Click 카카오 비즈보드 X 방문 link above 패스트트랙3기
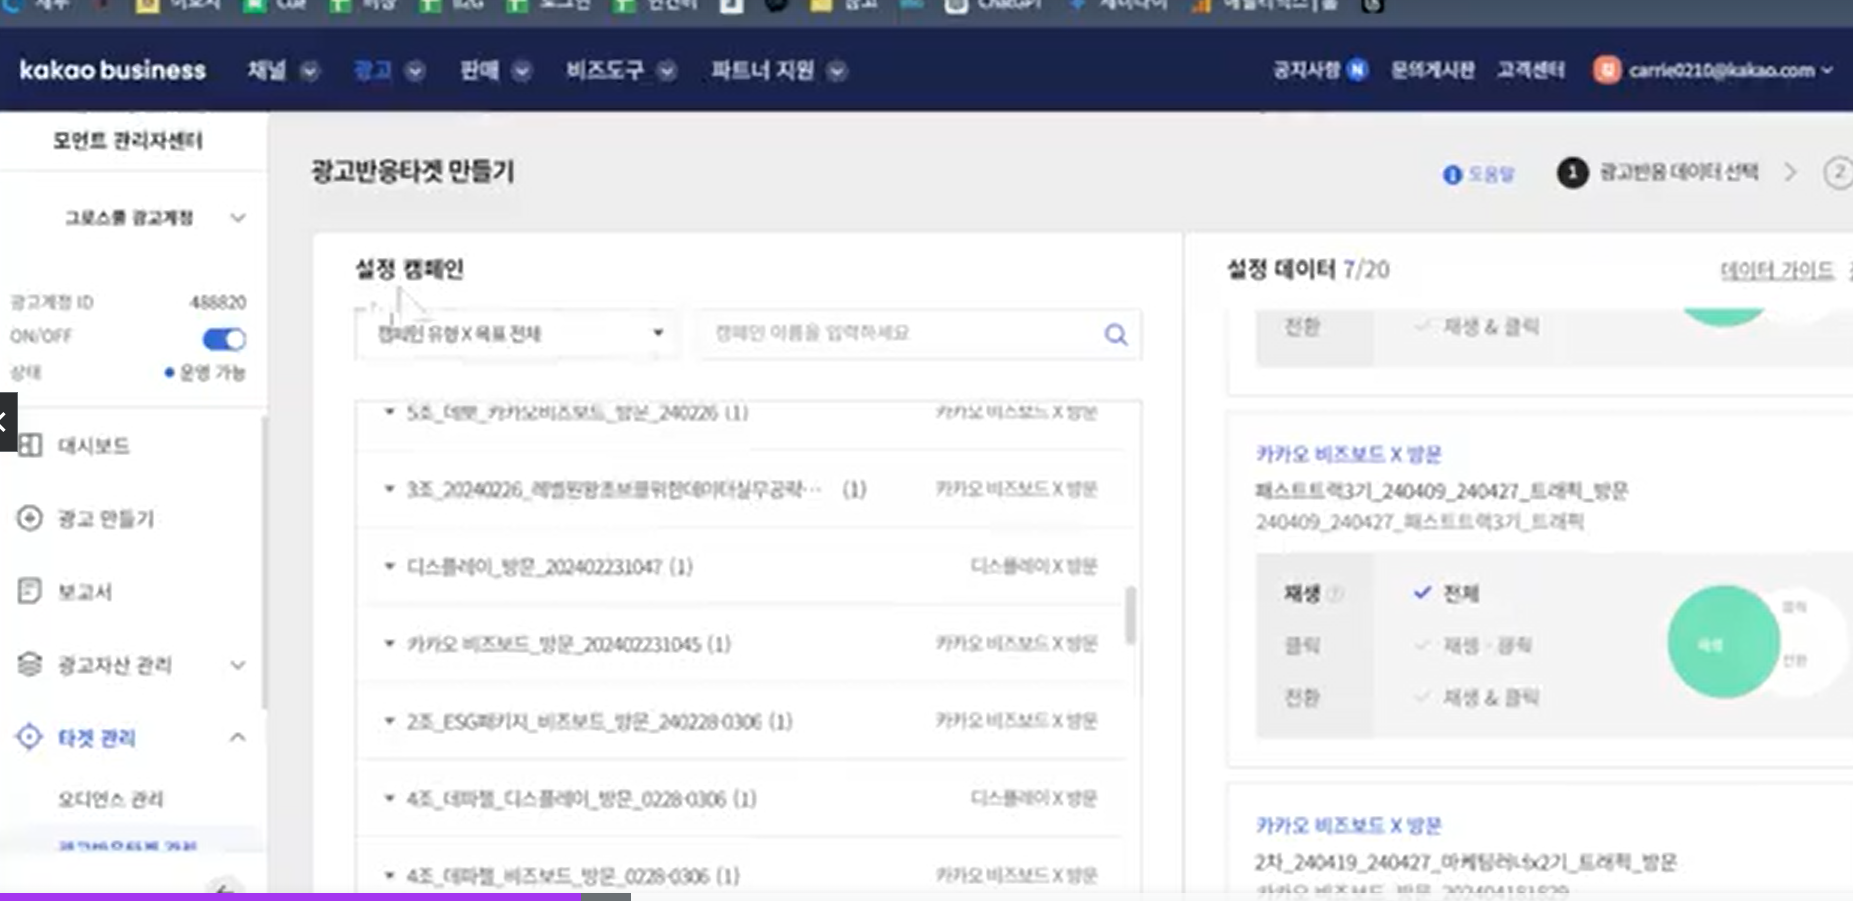The height and width of the screenshot is (901, 1853). coord(1348,454)
